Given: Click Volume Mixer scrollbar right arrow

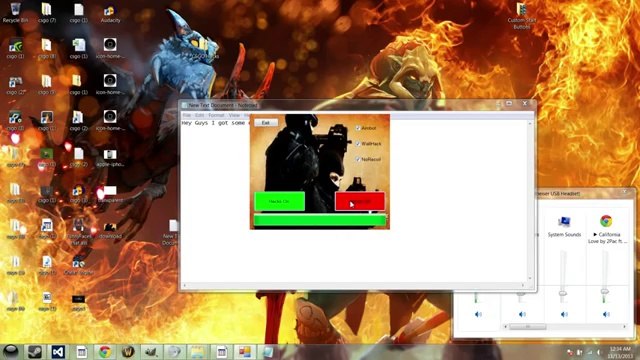Looking at the screenshot, I should click(x=624, y=327).
